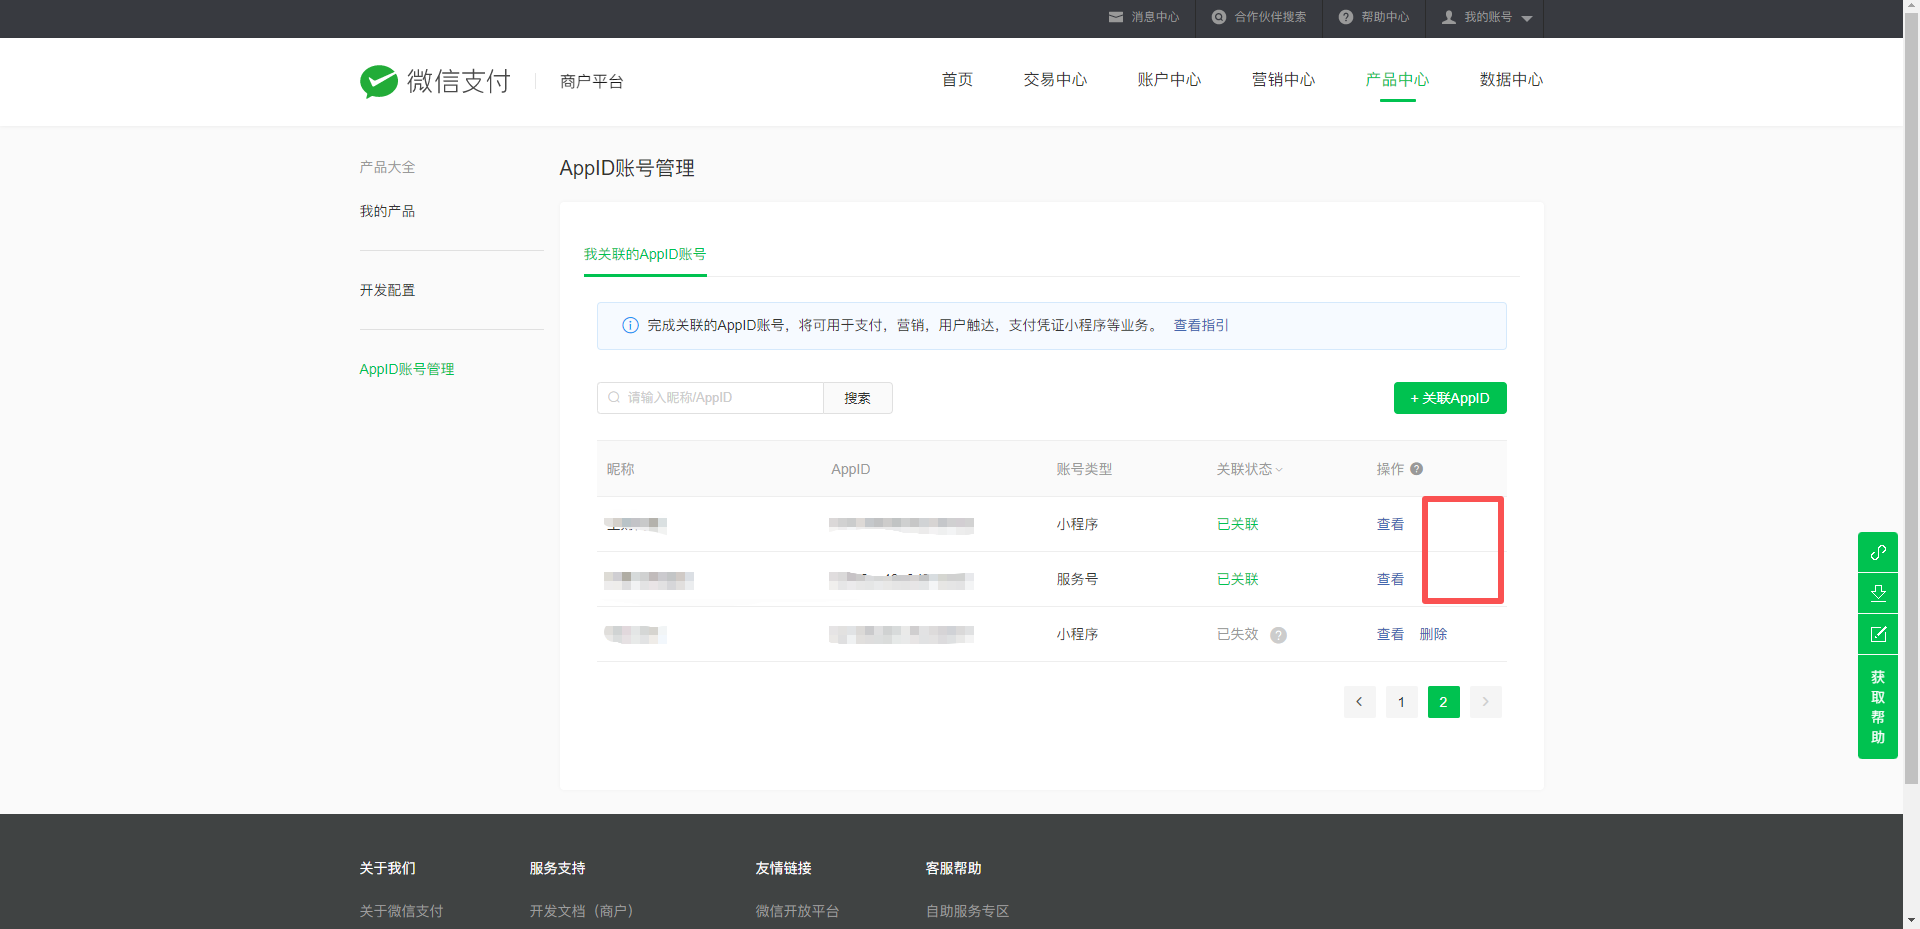This screenshot has width=1920, height=929.
Task: Click the 服务号 account type cell
Action: coord(1077,579)
